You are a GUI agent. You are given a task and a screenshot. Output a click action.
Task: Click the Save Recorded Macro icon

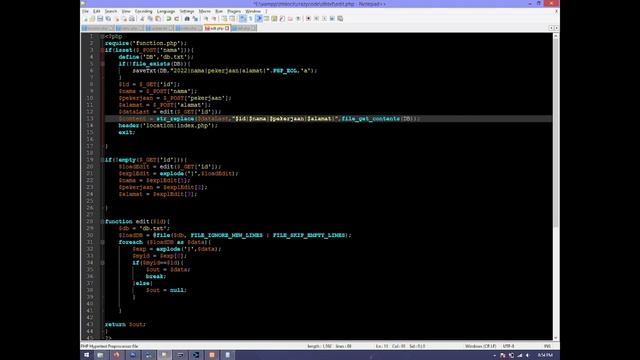(340, 19)
